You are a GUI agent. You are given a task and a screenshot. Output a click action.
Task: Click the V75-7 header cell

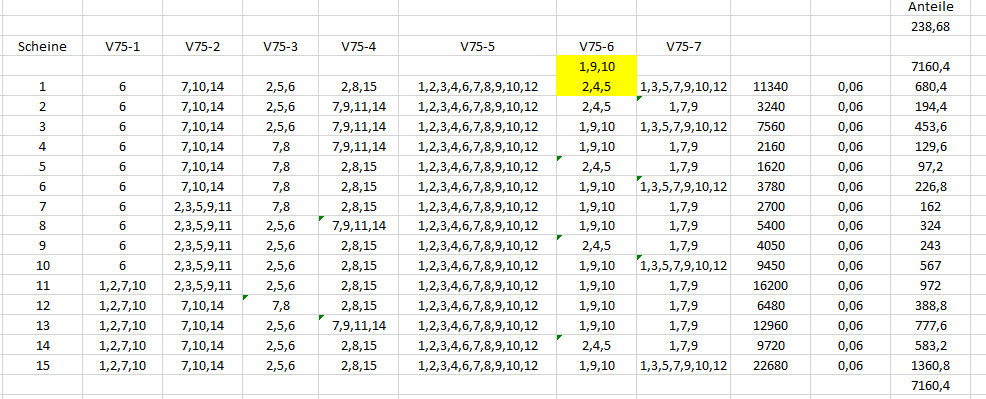coord(684,46)
